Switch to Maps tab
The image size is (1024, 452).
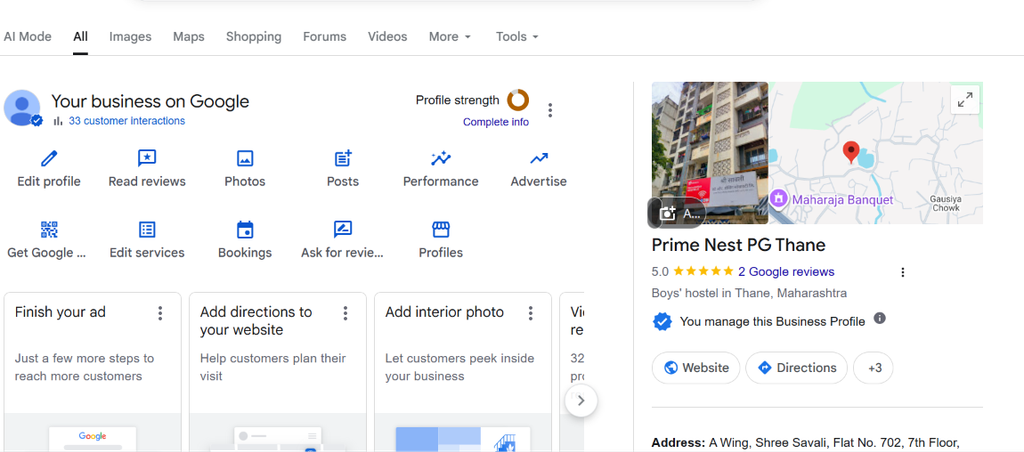coord(189,37)
